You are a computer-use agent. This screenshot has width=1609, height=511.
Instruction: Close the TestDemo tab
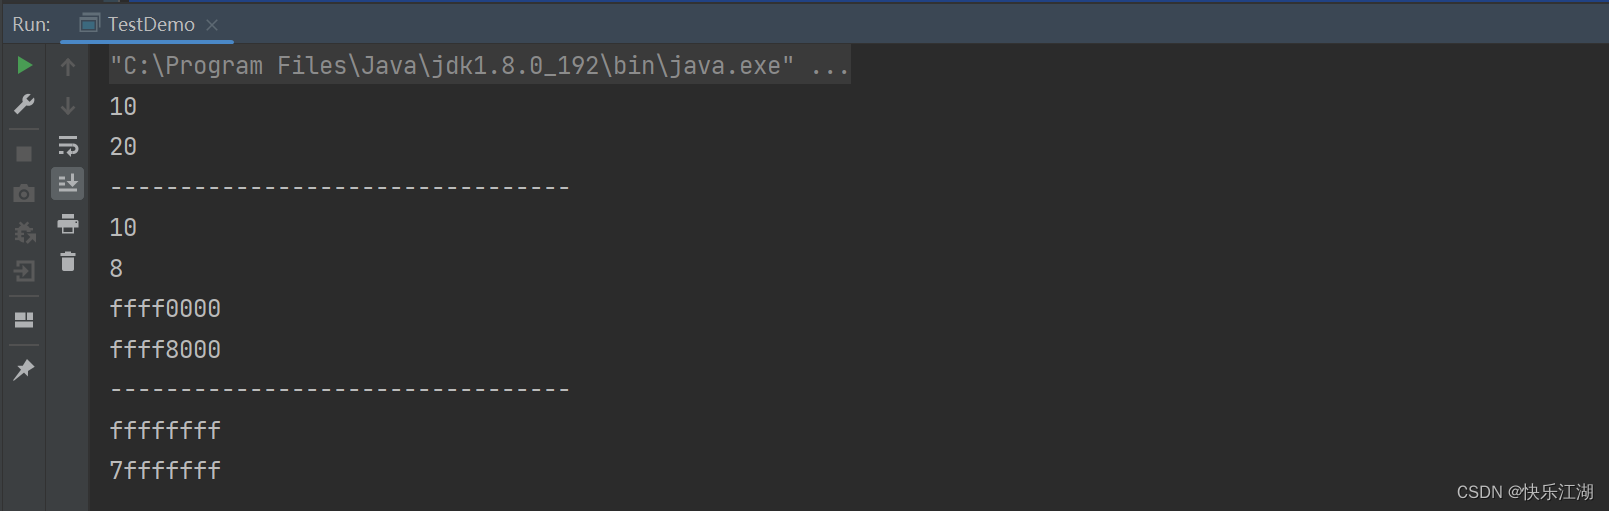(212, 25)
